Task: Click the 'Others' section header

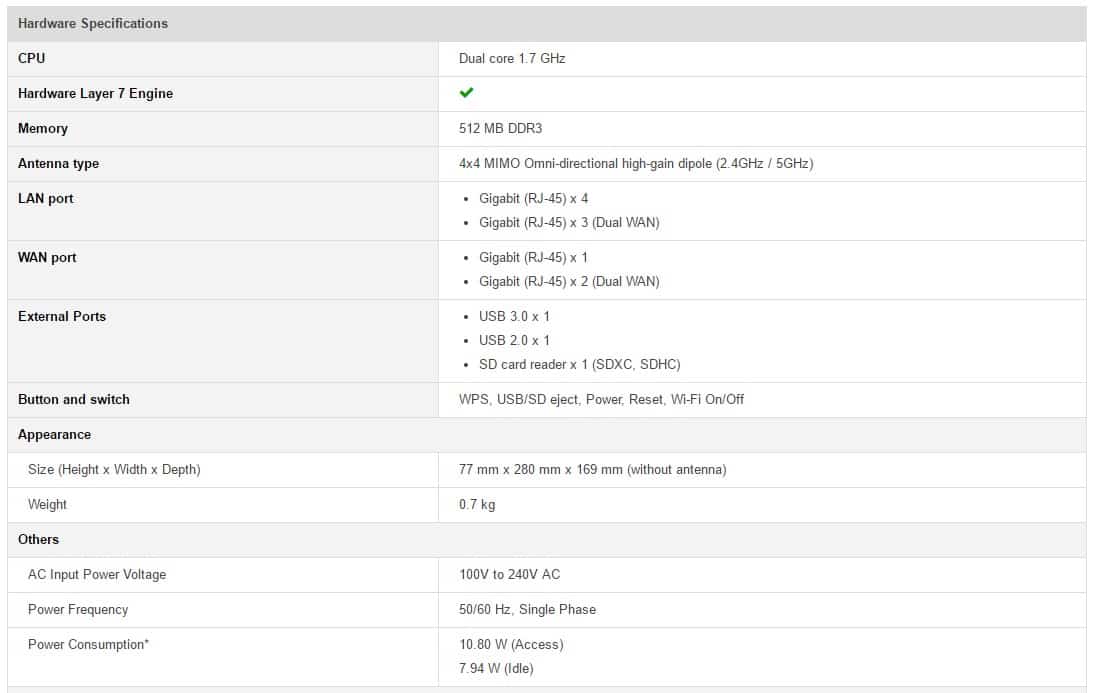Action: (x=38, y=539)
